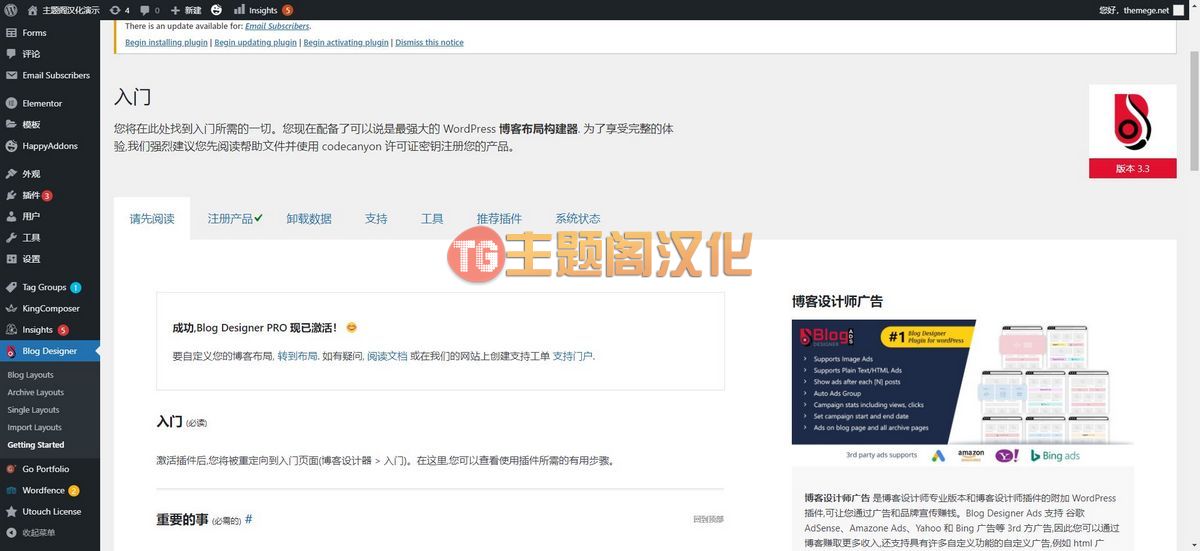Open Archive Layouts submenu item
The width and height of the screenshot is (1200, 551).
[36, 393]
